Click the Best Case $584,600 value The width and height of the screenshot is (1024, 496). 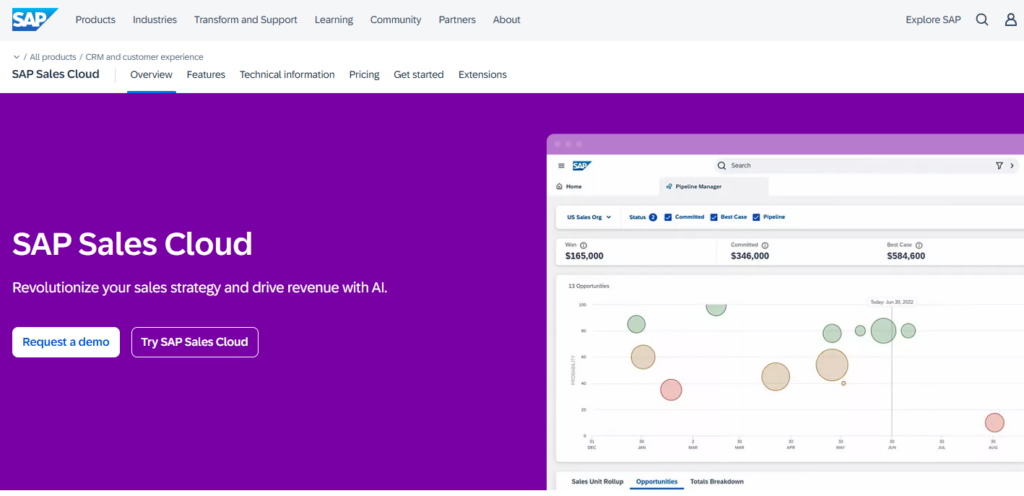[906, 256]
